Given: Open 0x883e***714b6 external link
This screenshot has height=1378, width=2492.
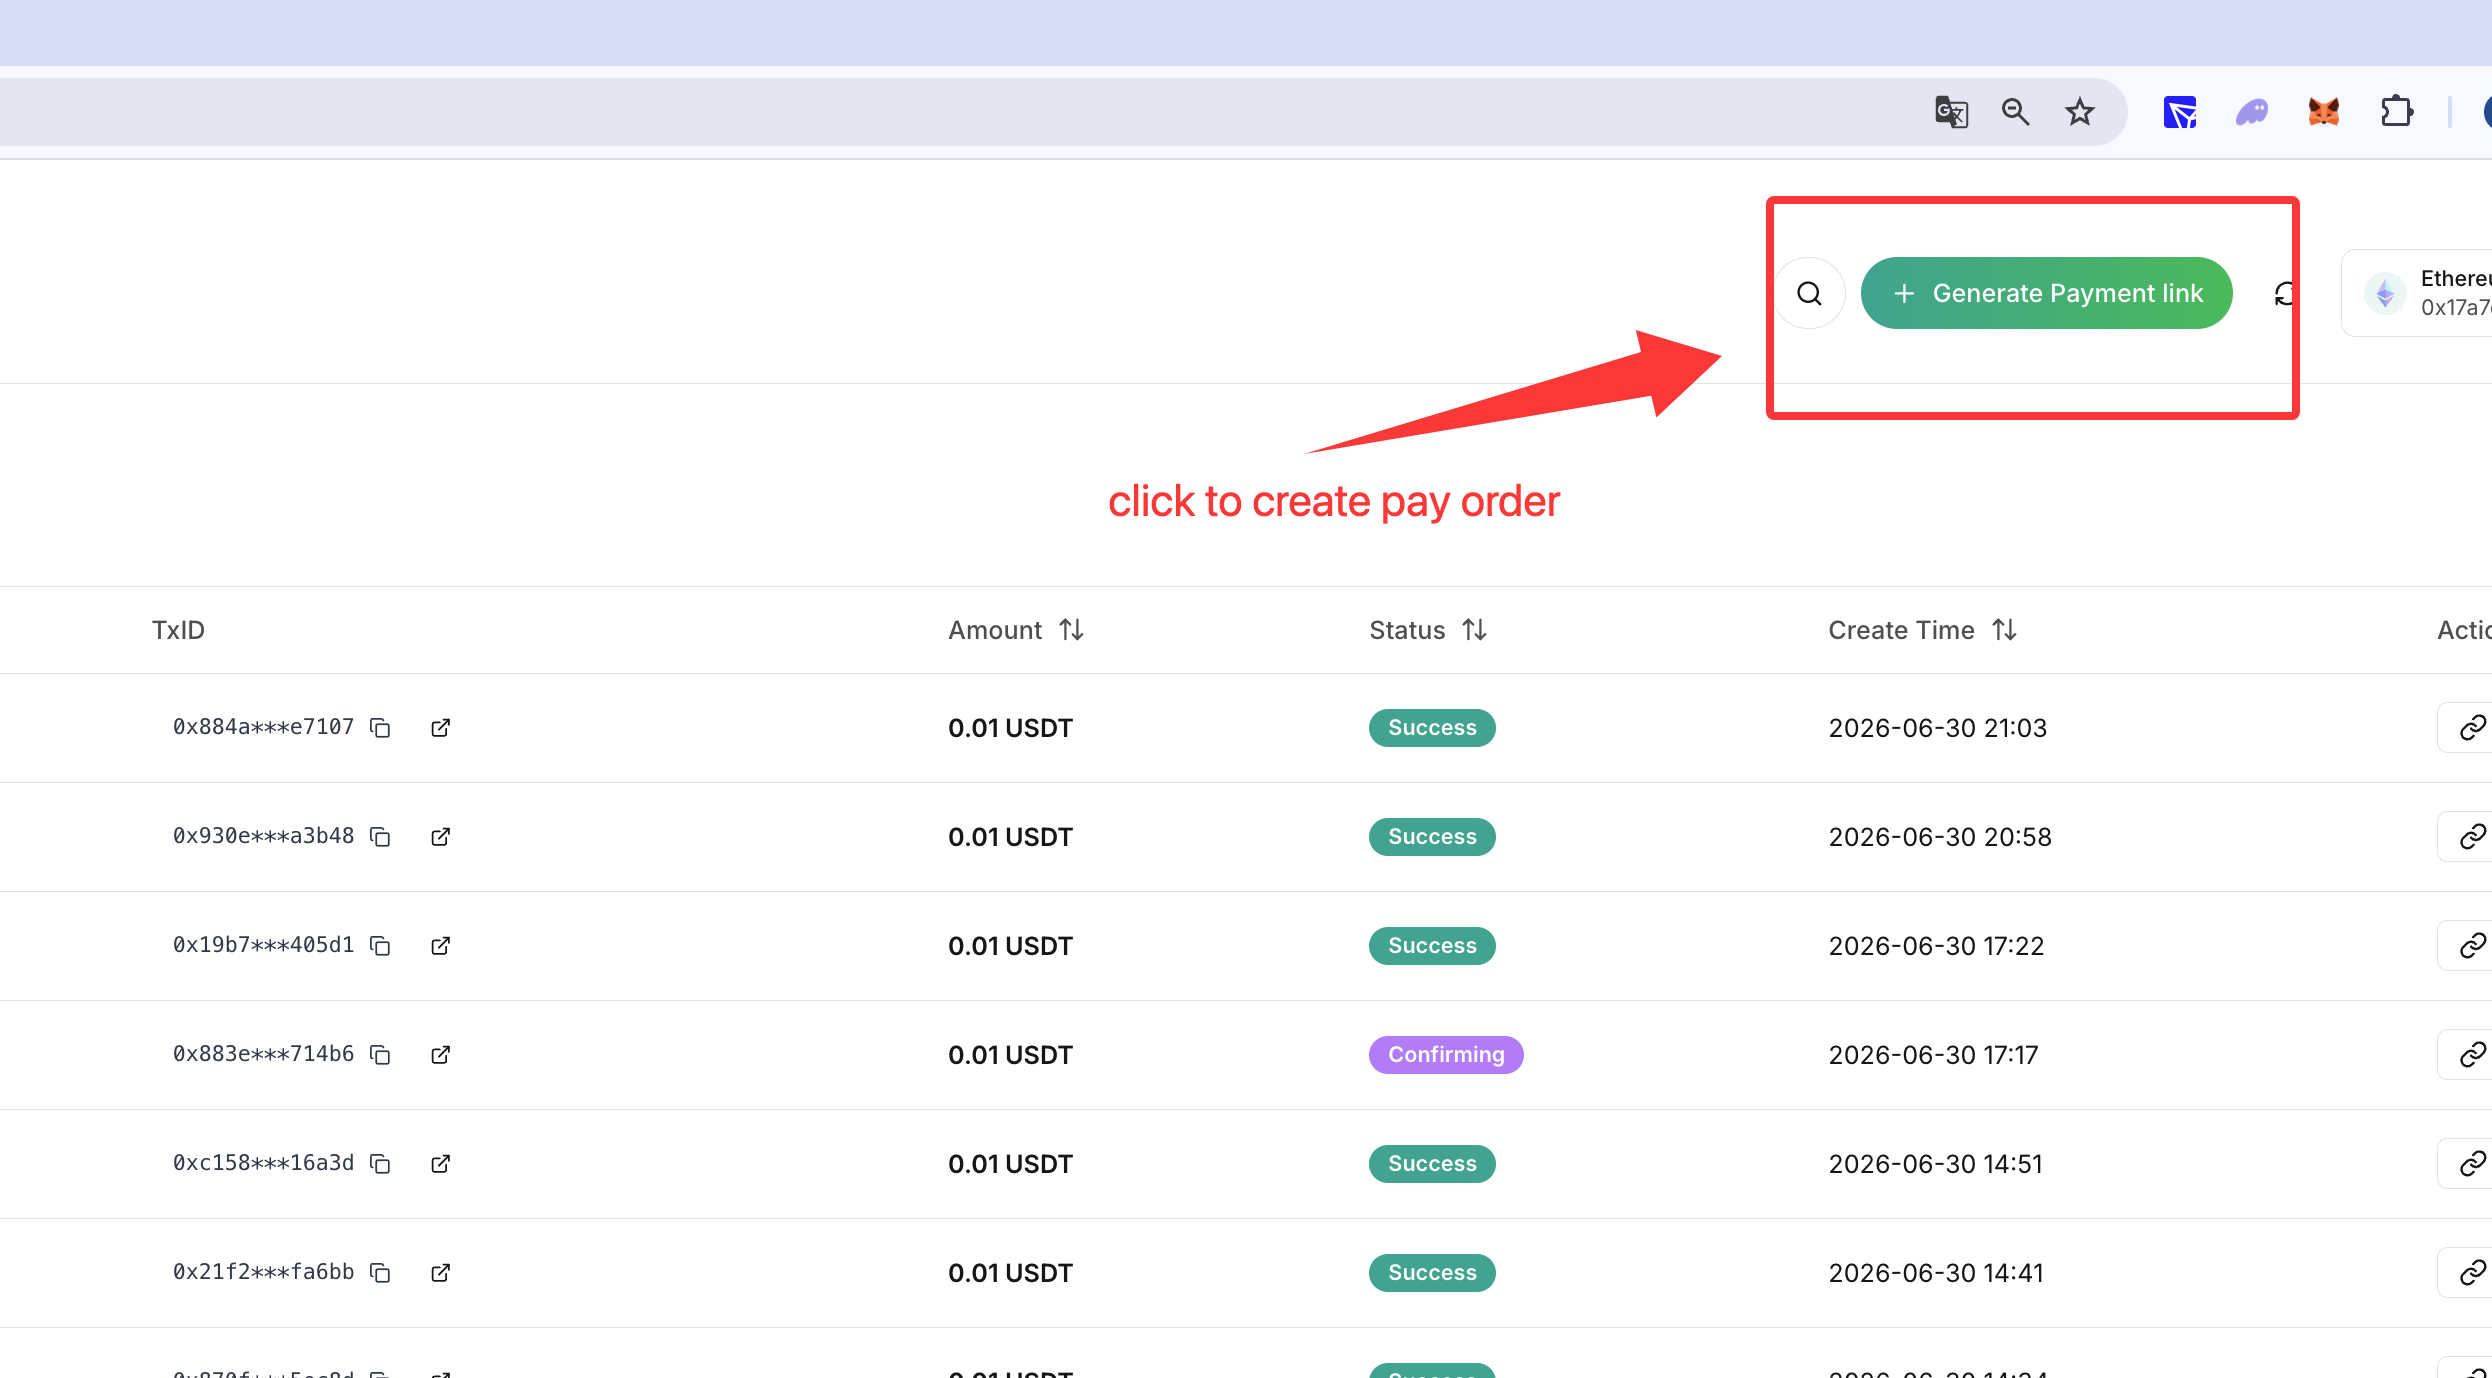Looking at the screenshot, I should pyautogui.click(x=440, y=1055).
